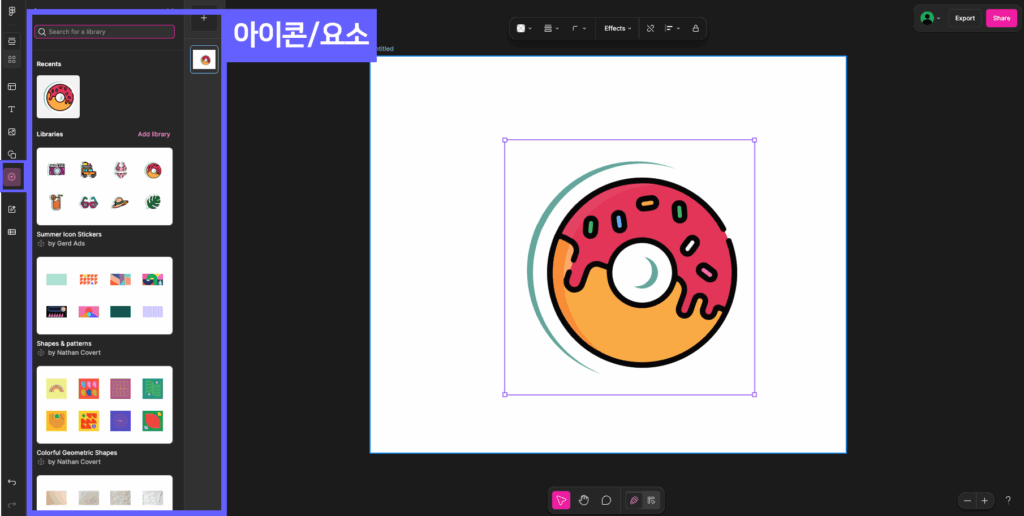The width and height of the screenshot is (1024, 516).
Task: Pick the sunglasses sticker
Action: click(x=88, y=202)
